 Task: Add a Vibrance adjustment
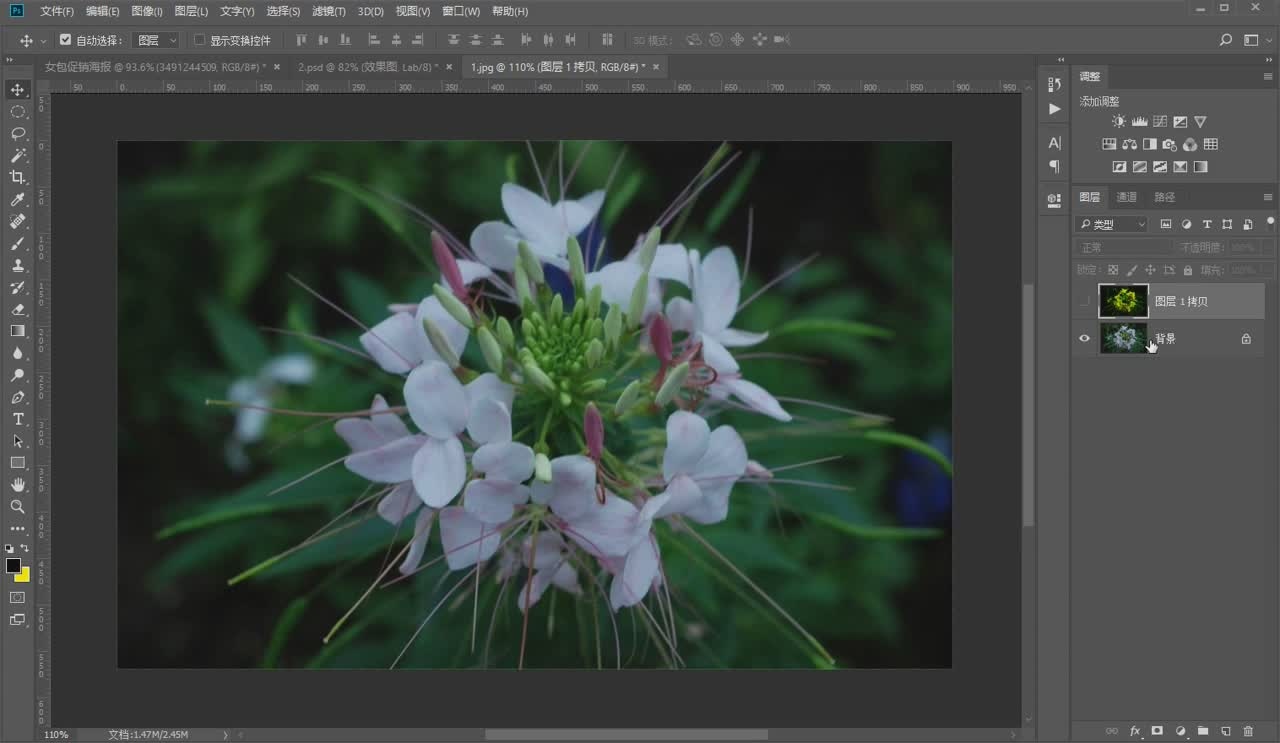(x=1200, y=122)
